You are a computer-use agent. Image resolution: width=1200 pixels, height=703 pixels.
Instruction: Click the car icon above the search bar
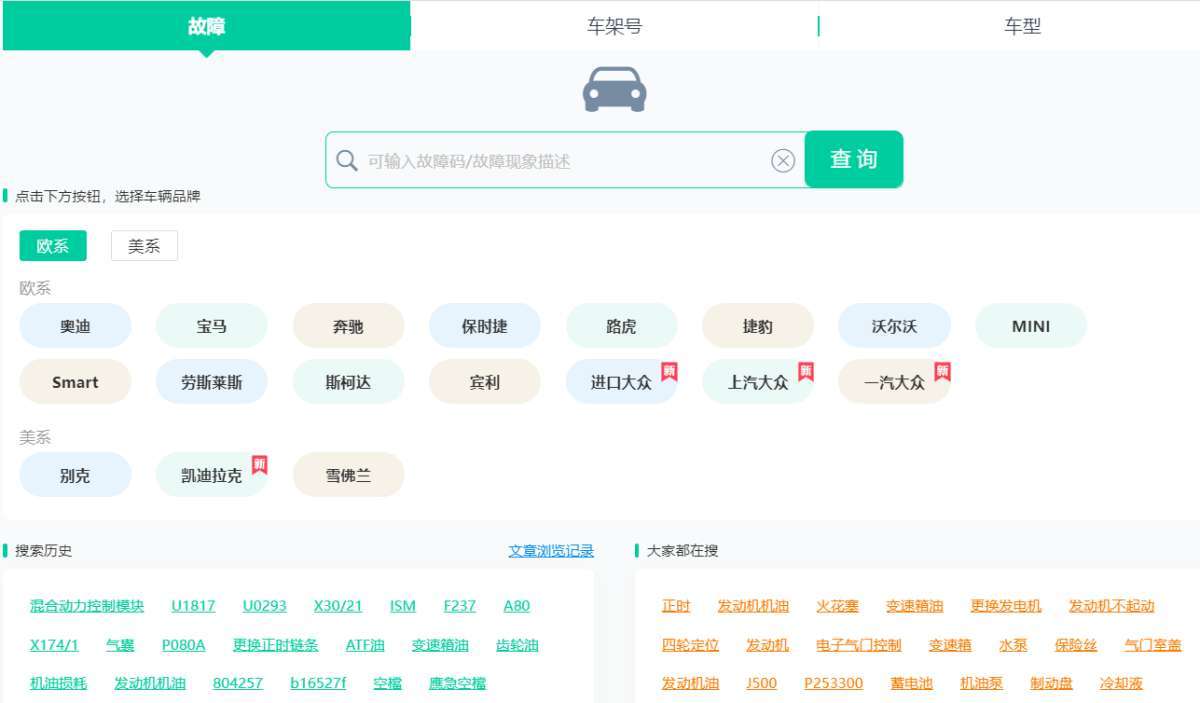point(614,88)
